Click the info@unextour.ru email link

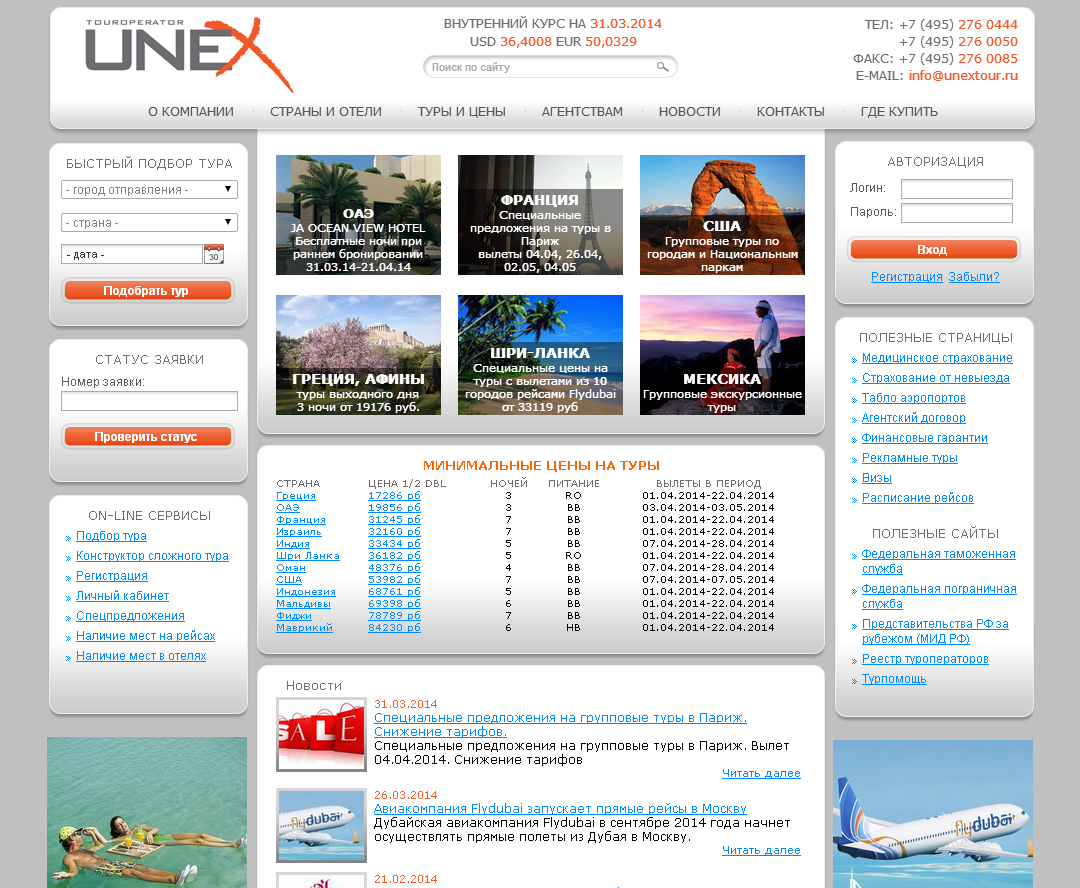click(x=963, y=75)
